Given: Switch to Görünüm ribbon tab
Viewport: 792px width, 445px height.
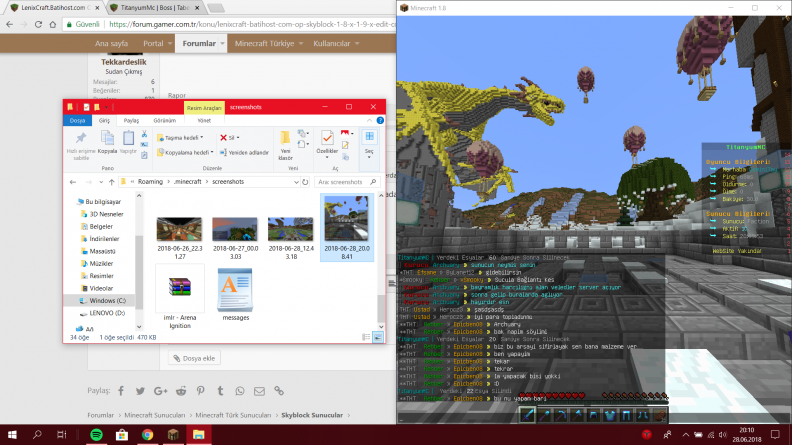Looking at the screenshot, I should [x=165, y=120].
